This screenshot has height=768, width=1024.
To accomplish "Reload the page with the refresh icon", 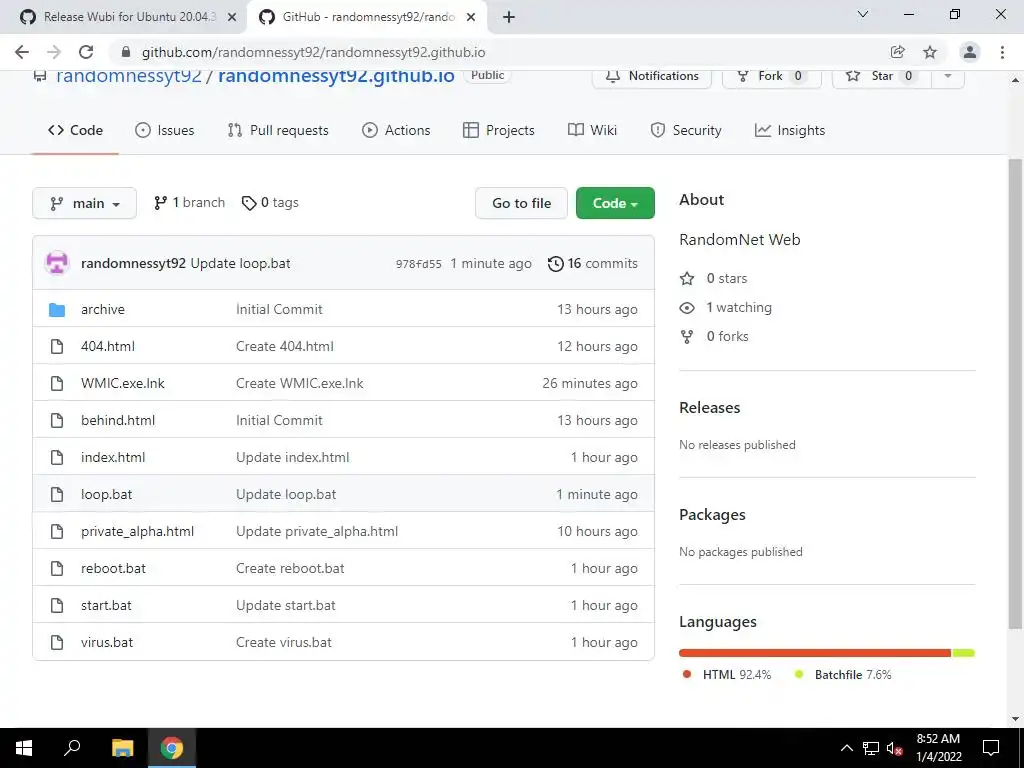I will pyautogui.click(x=86, y=52).
